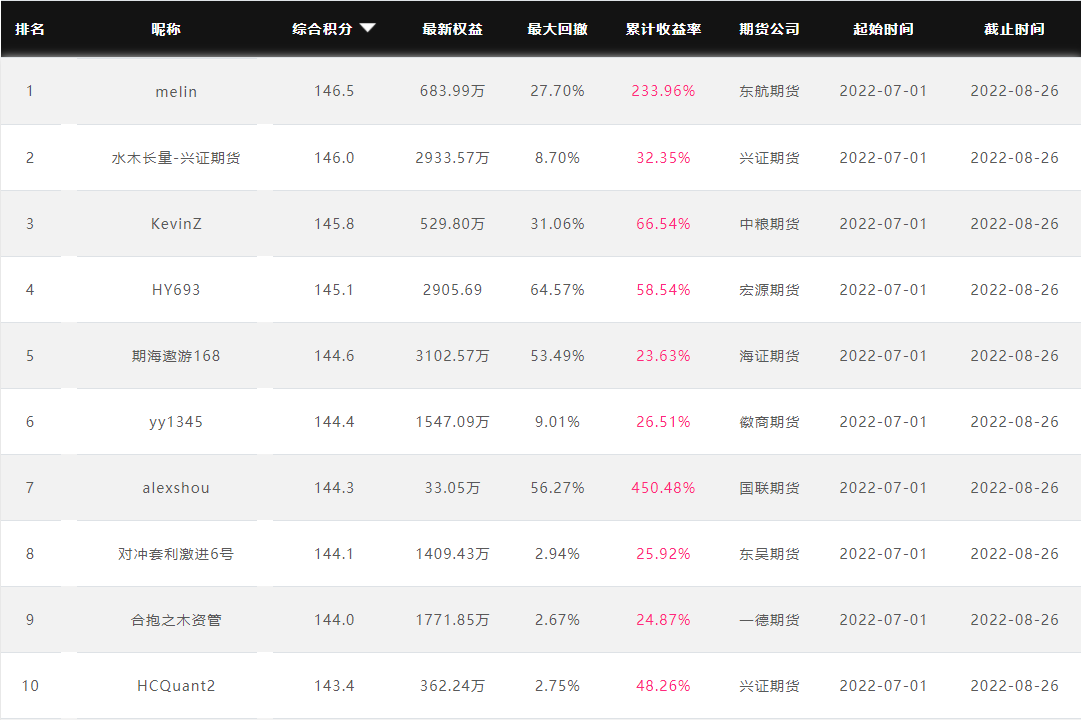Click the equity value 1771.85万
Screen dimensions: 1081x720
452,620
